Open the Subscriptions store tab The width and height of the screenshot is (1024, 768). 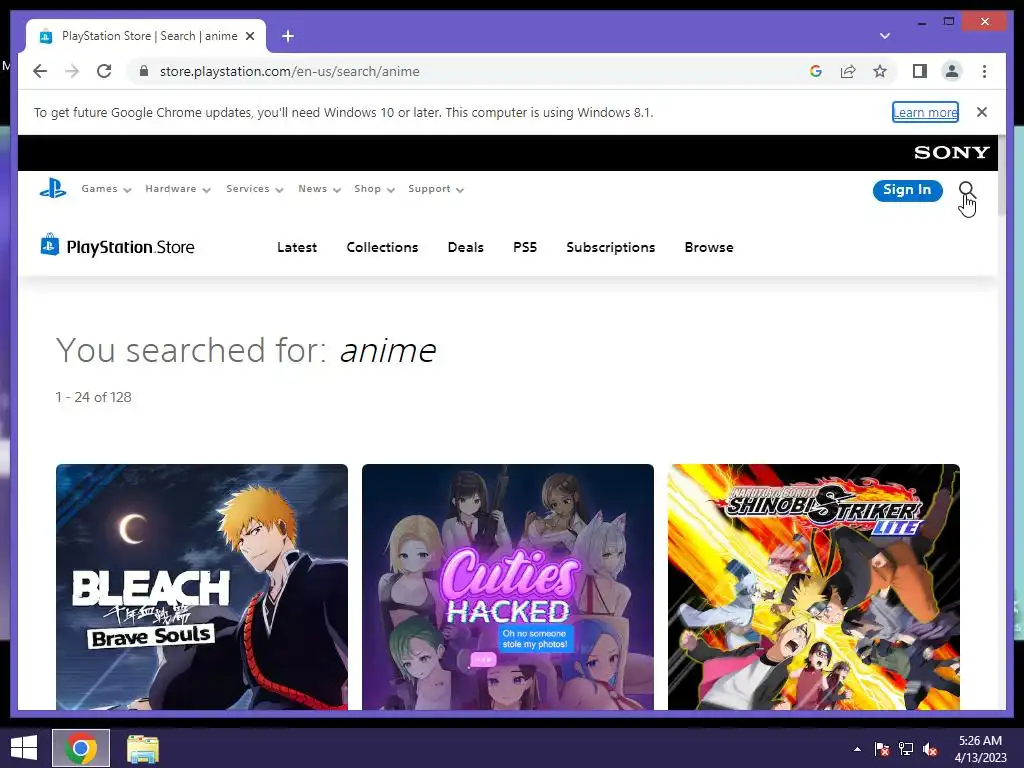611,248
